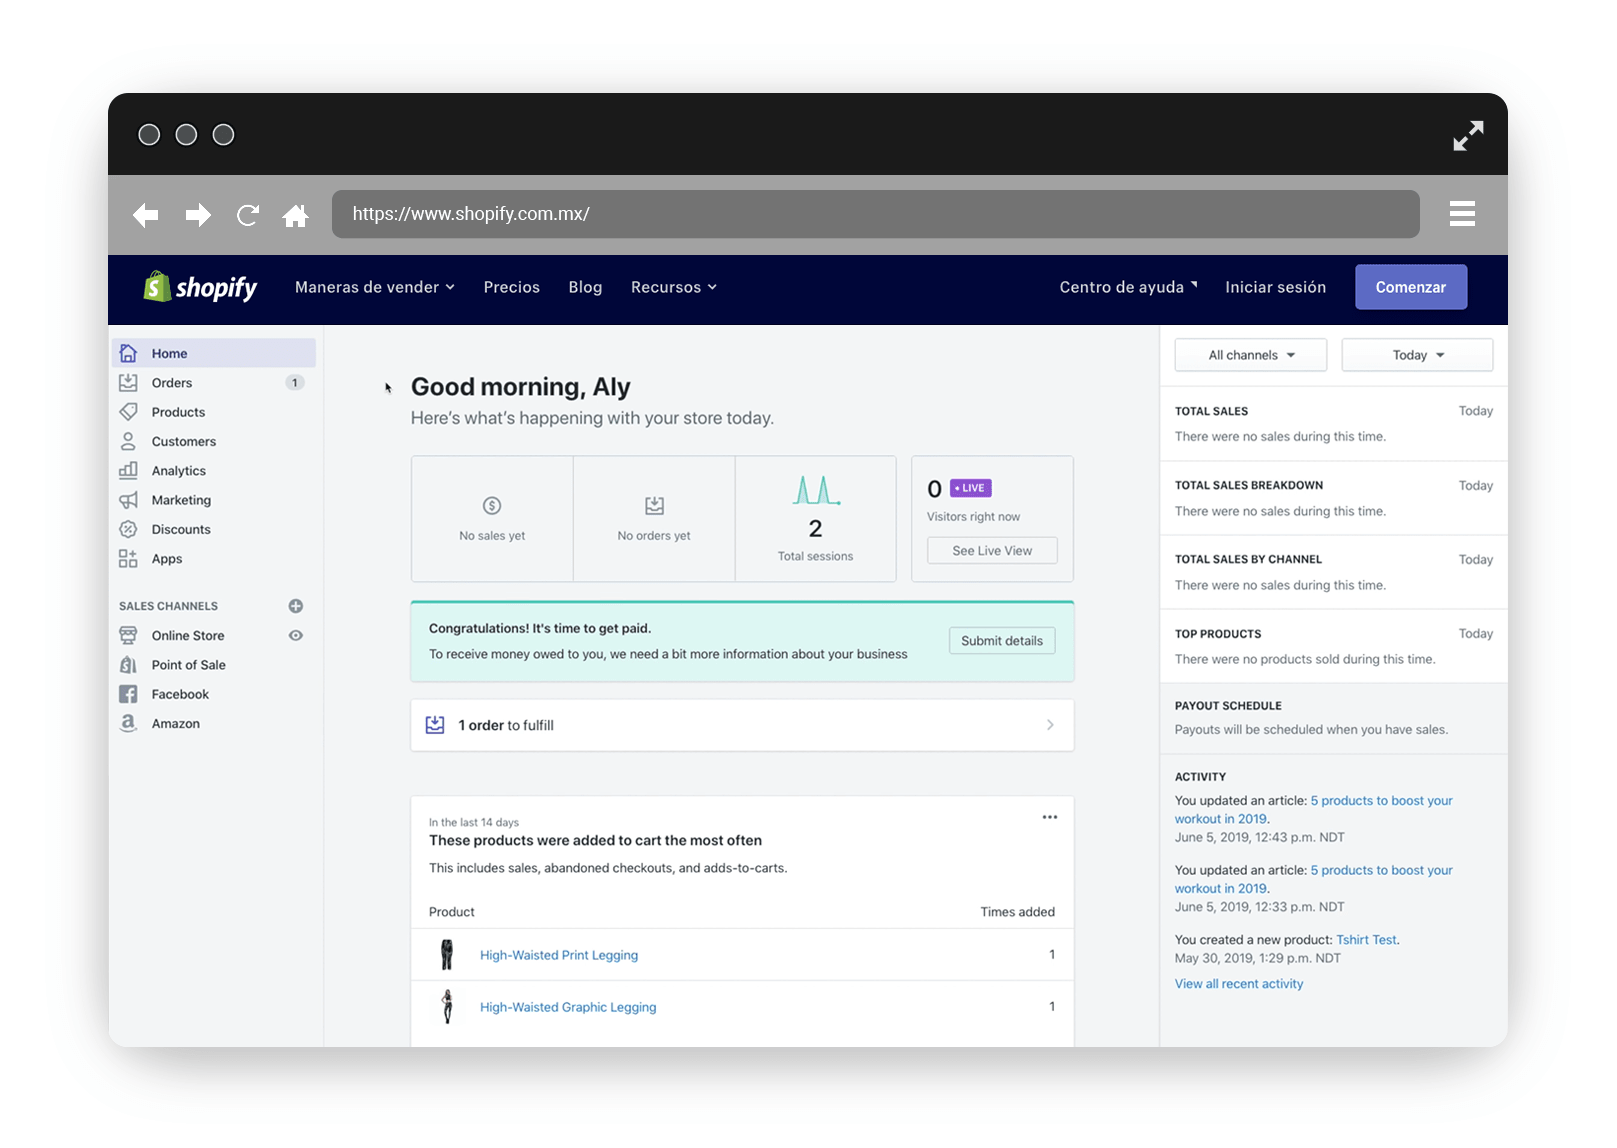The image size is (1617, 1148).
Task: Open the Tshirt Test product link
Action: click(1366, 940)
